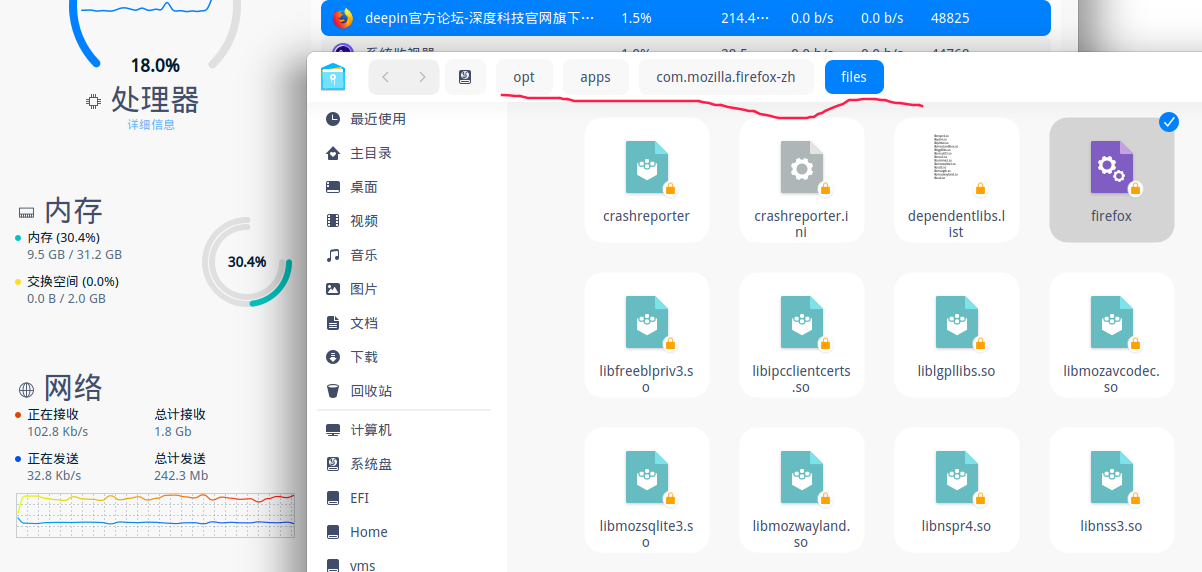Select the libipcclientcerts.so file icon

tap(801, 322)
